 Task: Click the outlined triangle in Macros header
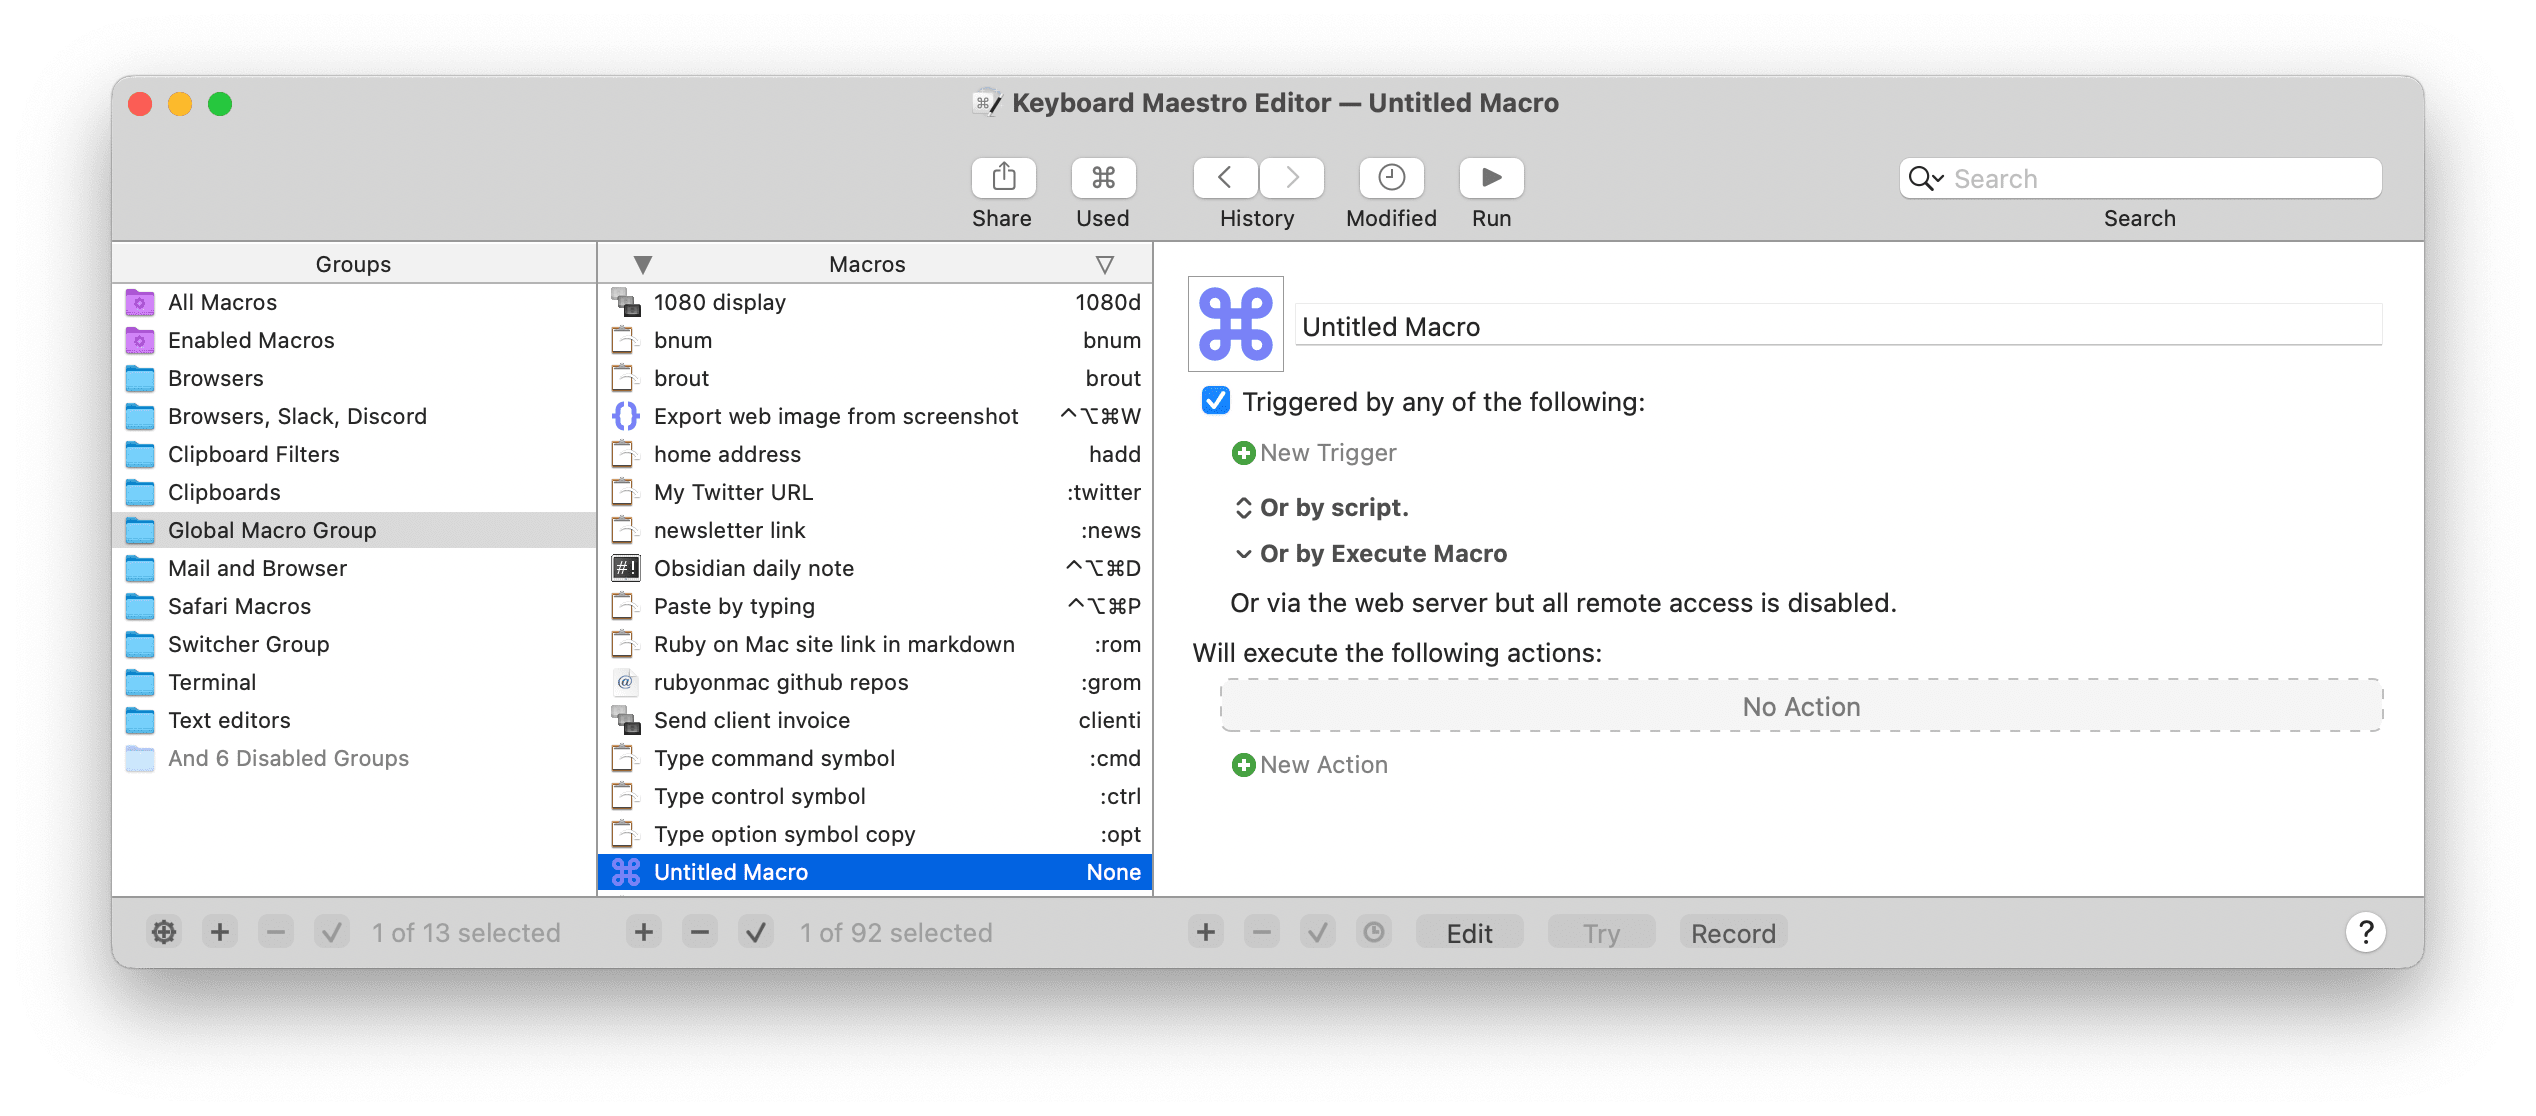click(x=1105, y=264)
